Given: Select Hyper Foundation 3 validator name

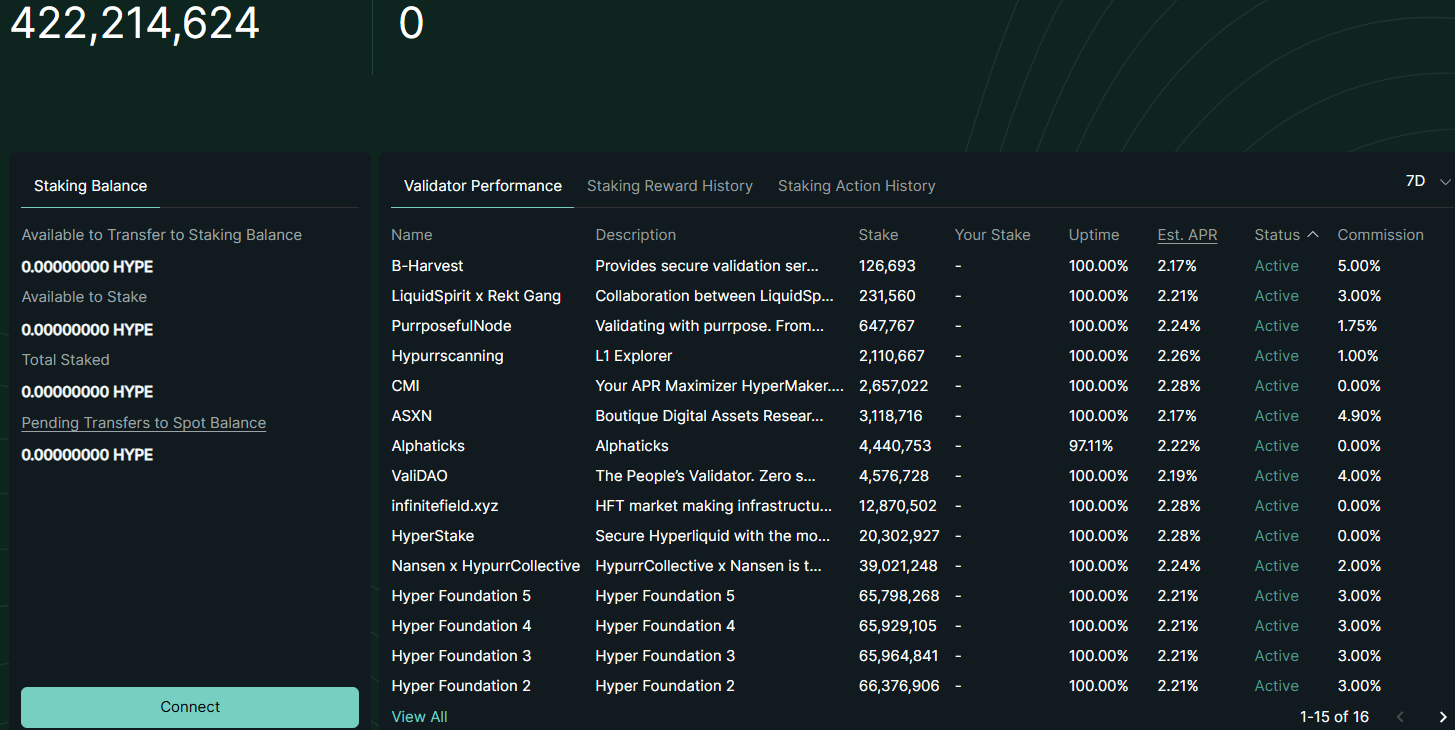Looking at the screenshot, I should click(462, 656).
